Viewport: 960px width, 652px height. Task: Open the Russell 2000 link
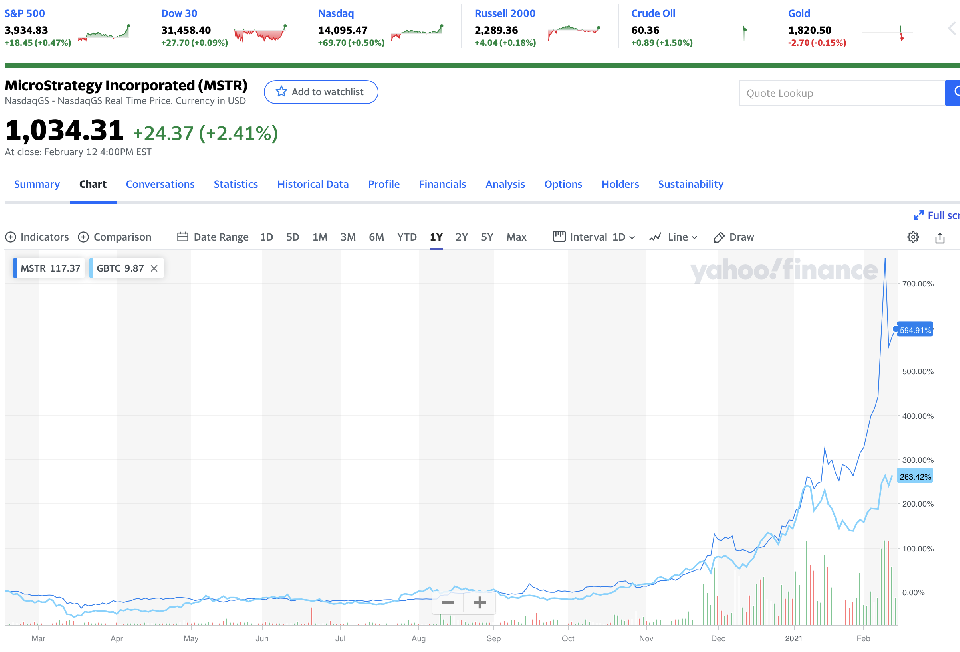coord(505,13)
